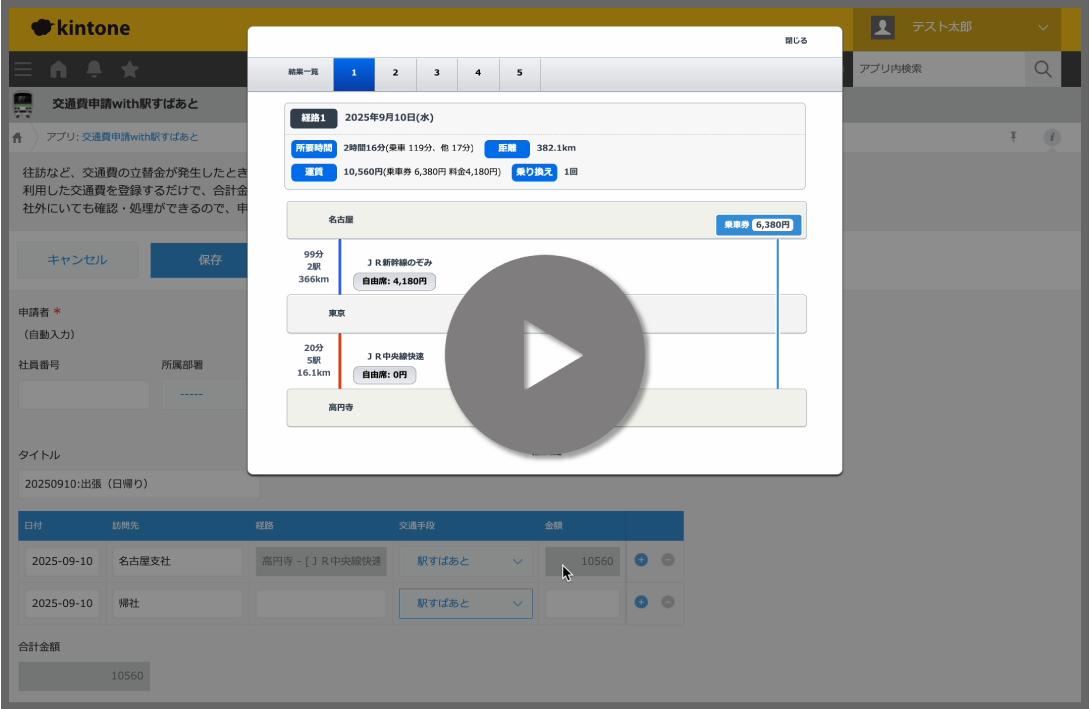Screen dimensions: 1090x709
Task: Open favorites star in the header
Action: click(129, 69)
